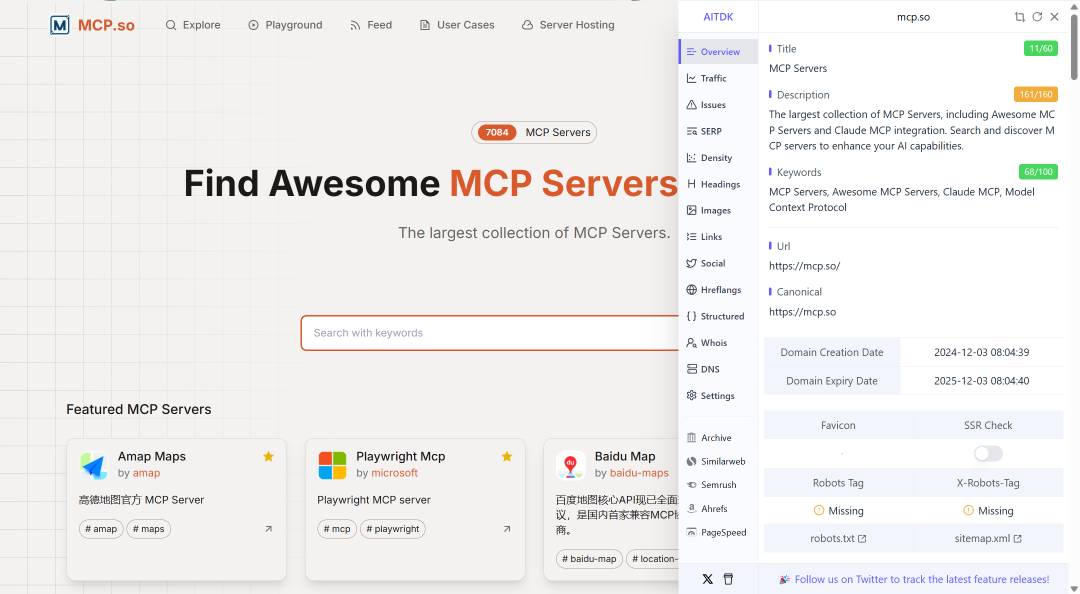Click the https://mcp.so/ Url value
1080x594 pixels.
804,266
